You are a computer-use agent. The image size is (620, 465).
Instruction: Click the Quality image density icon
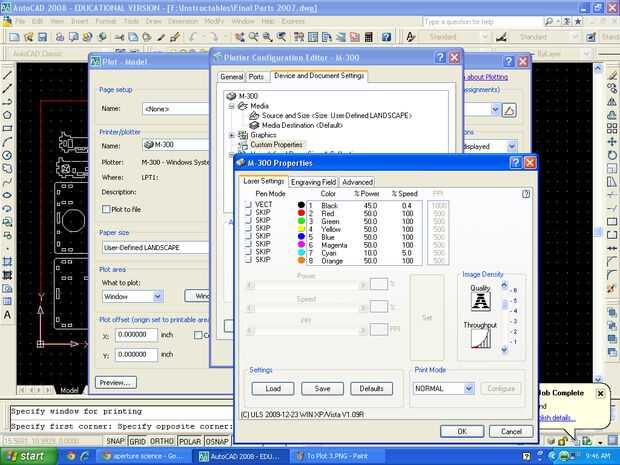[x=481, y=302]
